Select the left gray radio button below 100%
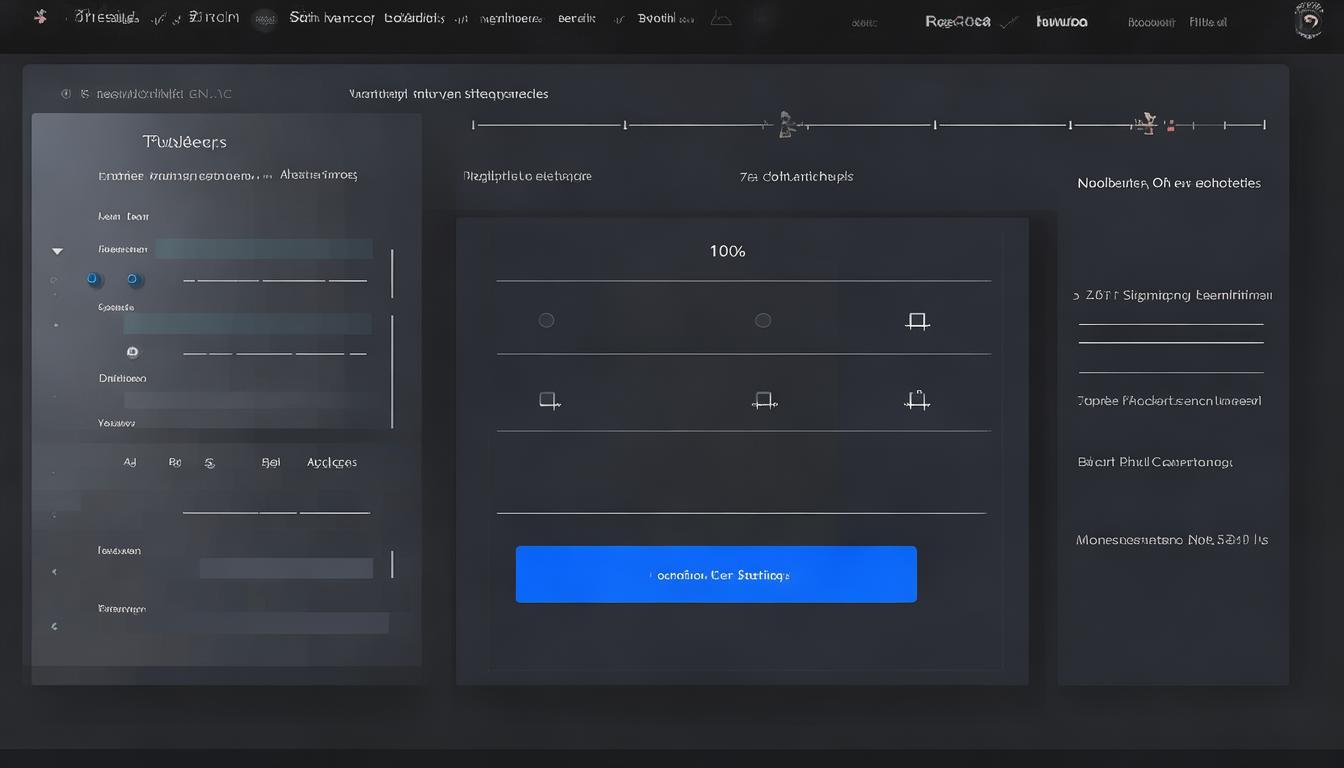The width and height of the screenshot is (1344, 768). coord(546,320)
